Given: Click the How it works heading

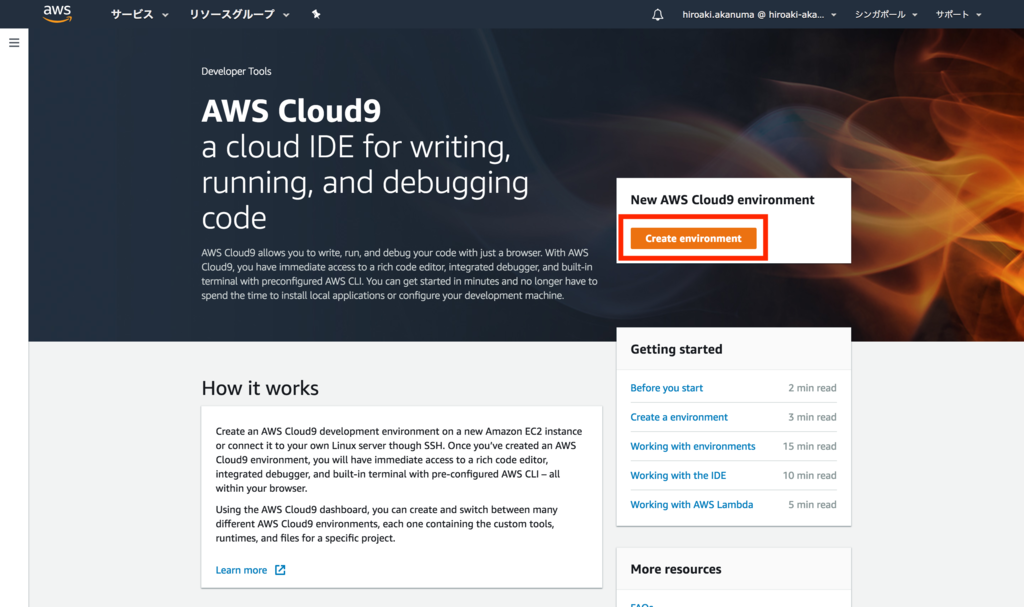Looking at the screenshot, I should point(260,388).
